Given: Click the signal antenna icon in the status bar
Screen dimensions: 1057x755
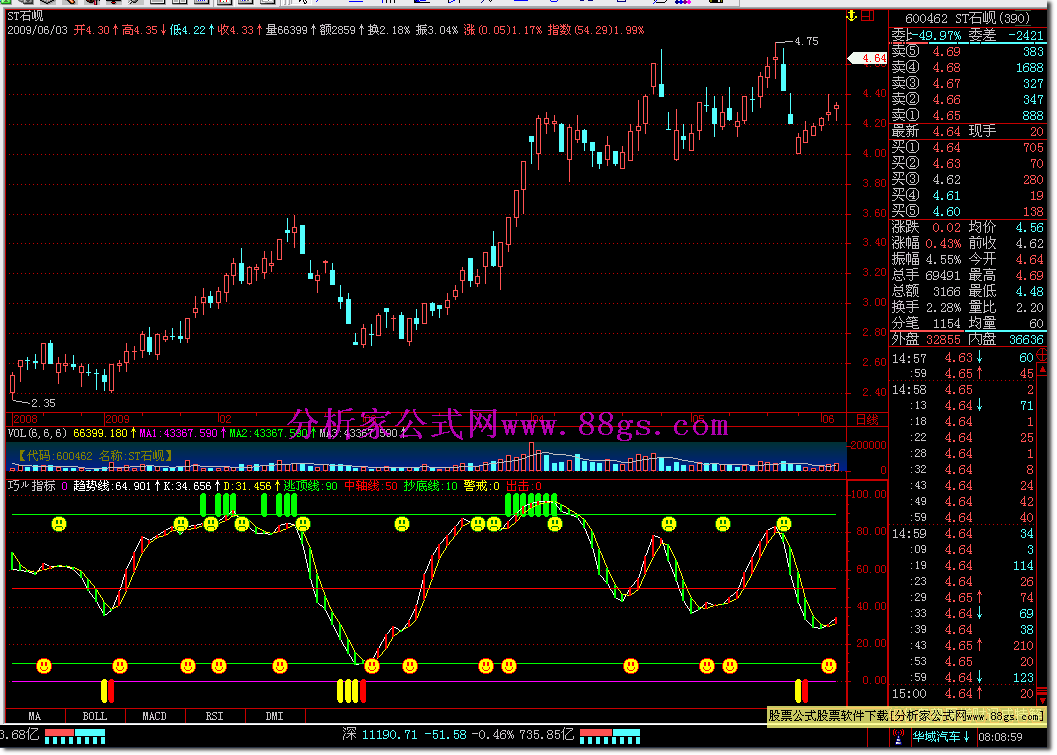Looking at the screenshot, I should coord(898,736).
